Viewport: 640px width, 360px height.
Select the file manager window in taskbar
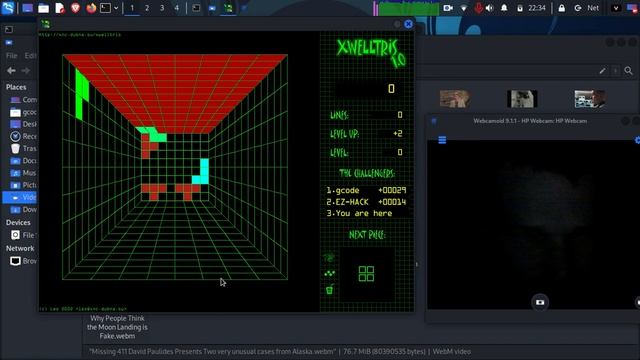(212, 8)
